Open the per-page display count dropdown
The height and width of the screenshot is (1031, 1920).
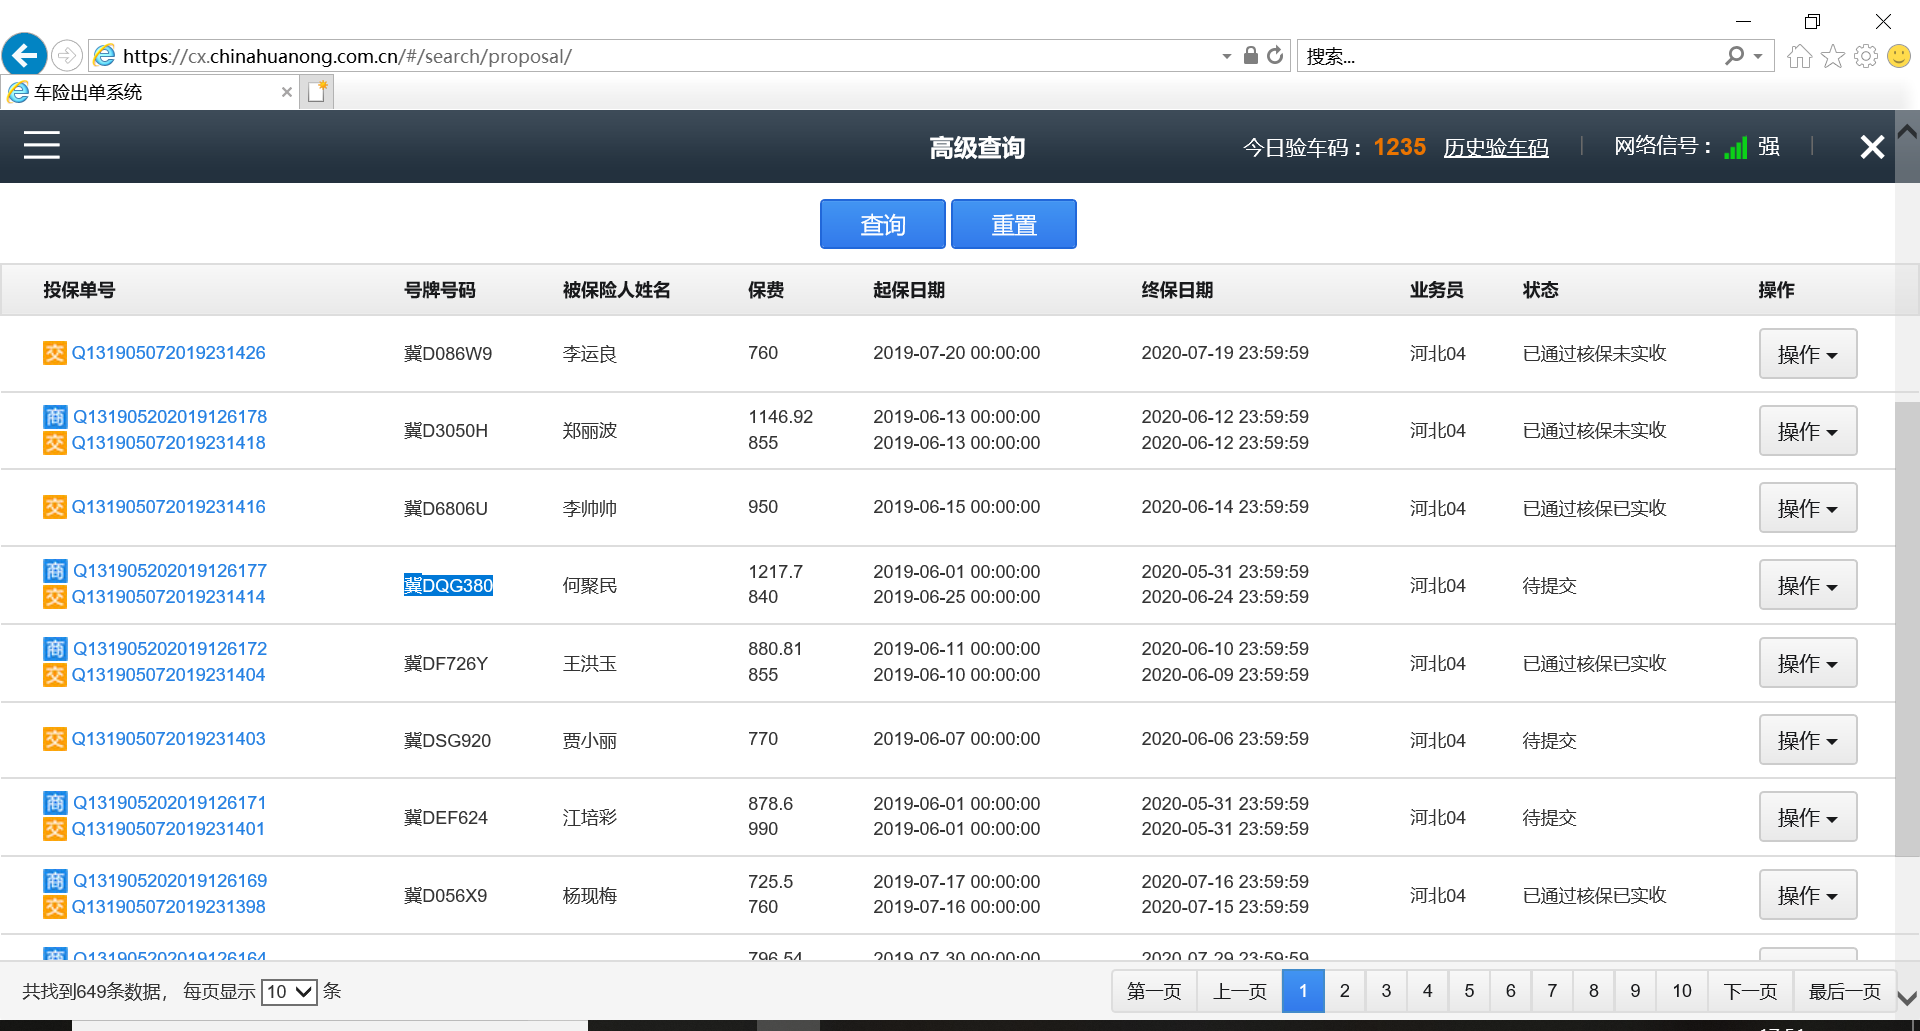289,991
